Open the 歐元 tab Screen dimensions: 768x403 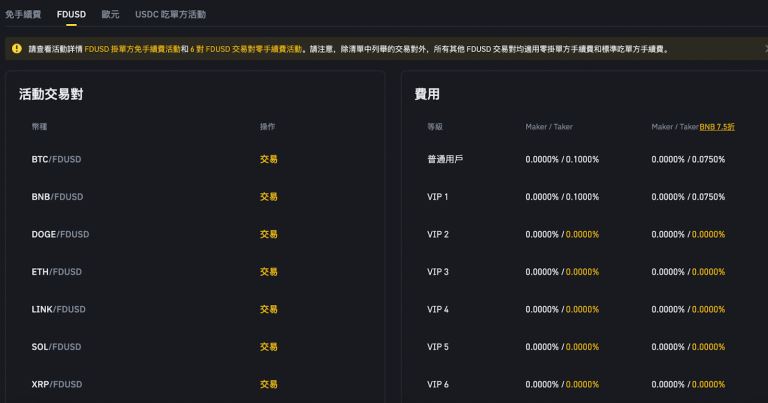(x=110, y=14)
